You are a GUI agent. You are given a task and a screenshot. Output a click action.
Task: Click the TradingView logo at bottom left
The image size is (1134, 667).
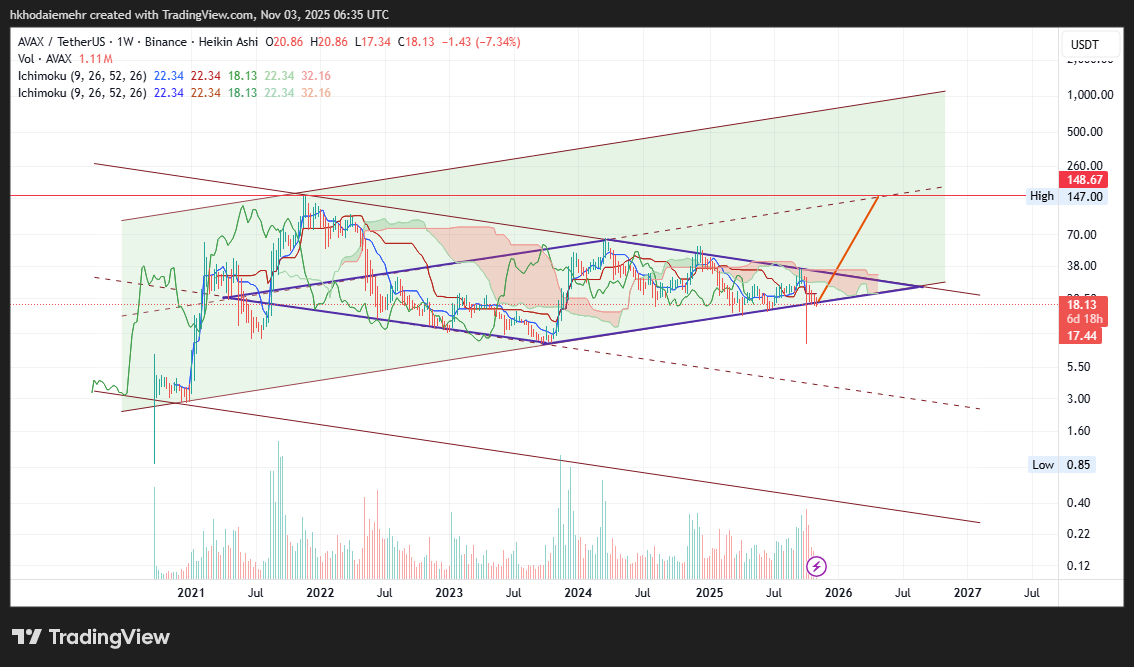[x=91, y=637]
